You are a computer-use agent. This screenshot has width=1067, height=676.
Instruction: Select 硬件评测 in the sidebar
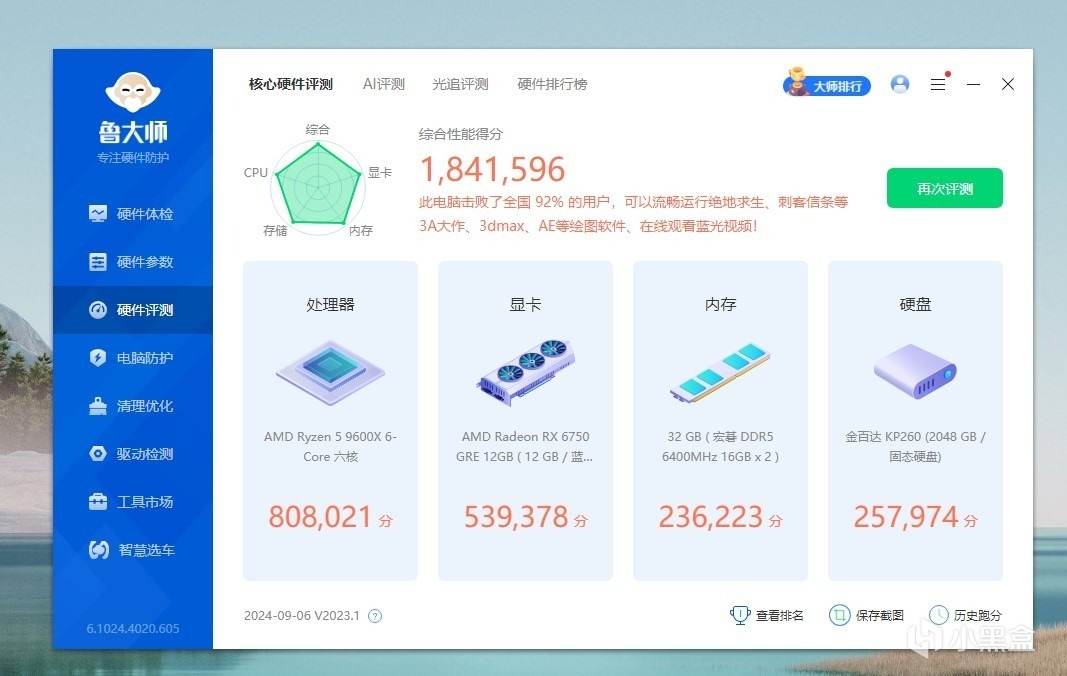tap(133, 310)
